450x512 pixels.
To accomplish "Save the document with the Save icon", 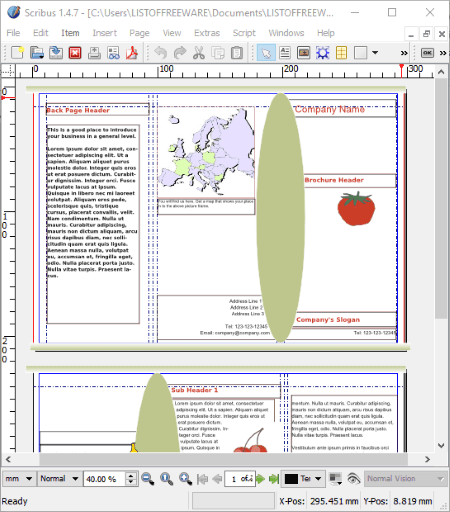I will pos(56,53).
